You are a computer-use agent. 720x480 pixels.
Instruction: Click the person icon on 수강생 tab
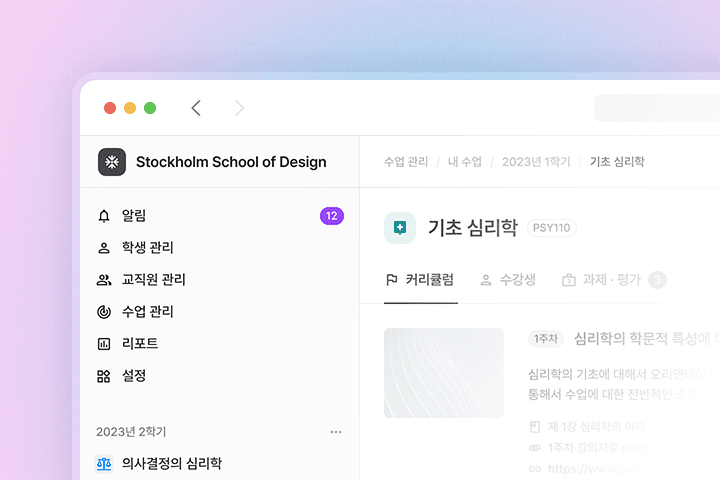(486, 280)
